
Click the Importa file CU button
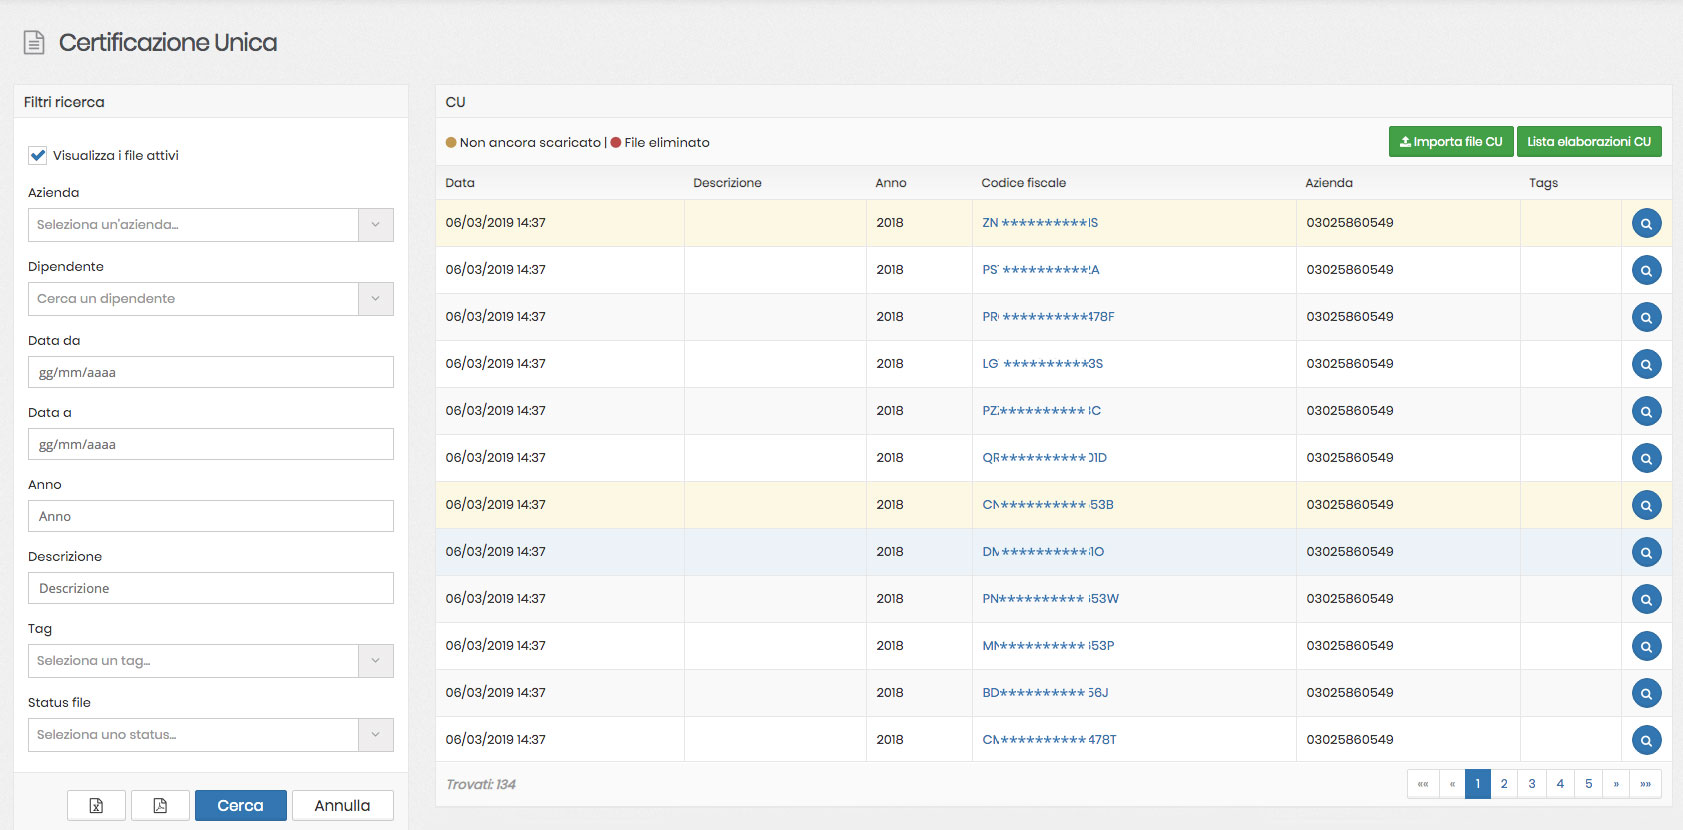[x=1450, y=142]
